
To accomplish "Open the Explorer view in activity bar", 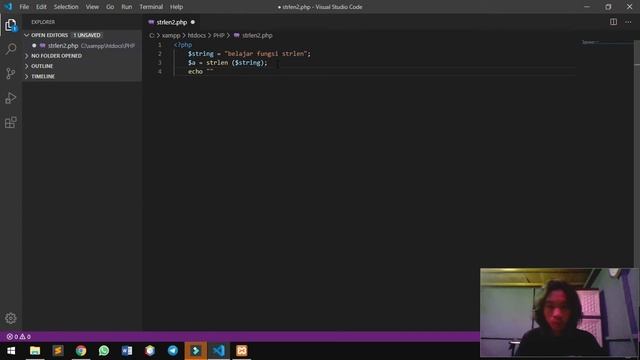I will coord(11,25).
